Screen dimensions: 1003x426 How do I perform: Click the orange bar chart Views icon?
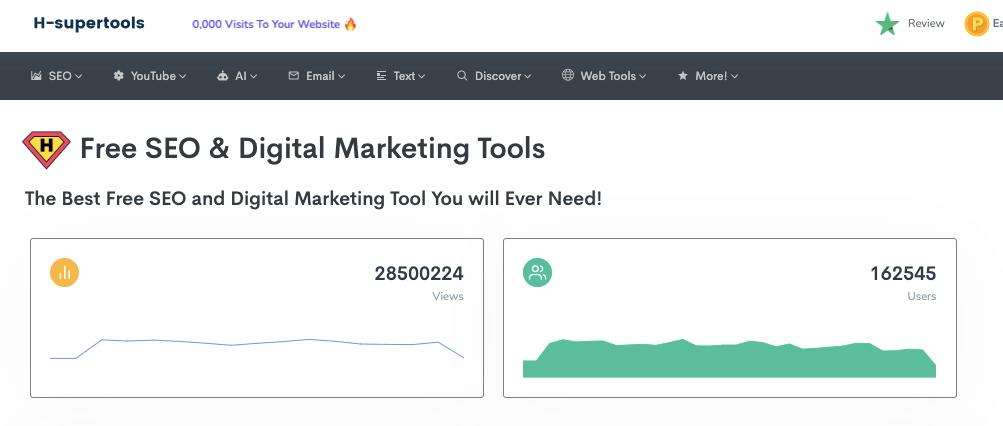click(x=64, y=272)
